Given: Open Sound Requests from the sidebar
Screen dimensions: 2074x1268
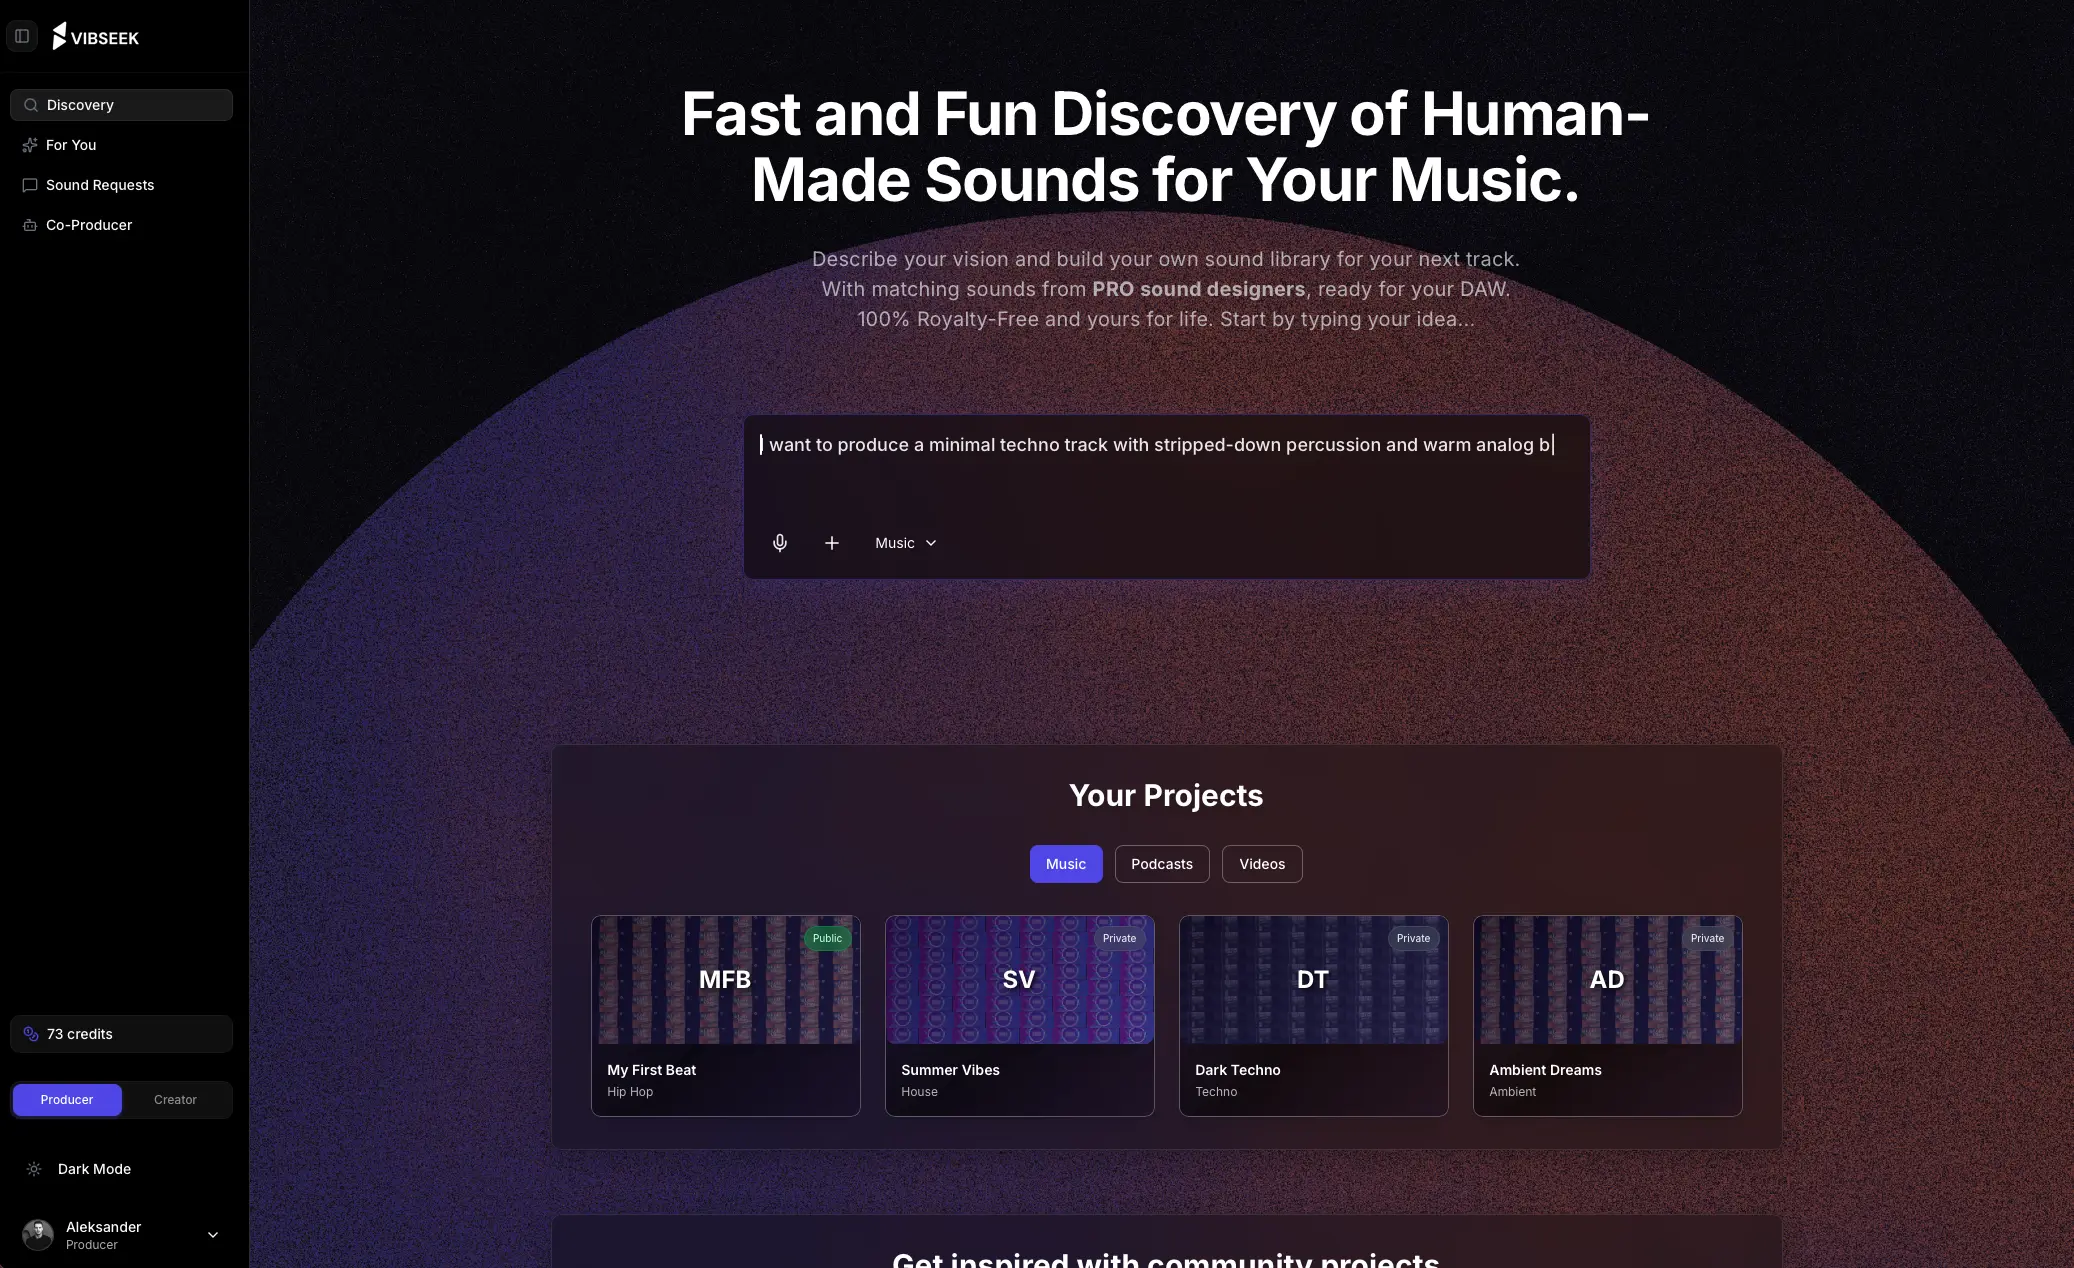Looking at the screenshot, I should tap(99, 185).
